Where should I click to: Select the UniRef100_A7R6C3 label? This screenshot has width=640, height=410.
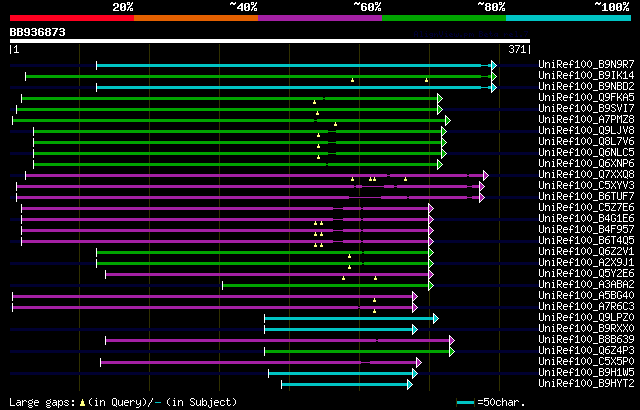(x=586, y=307)
